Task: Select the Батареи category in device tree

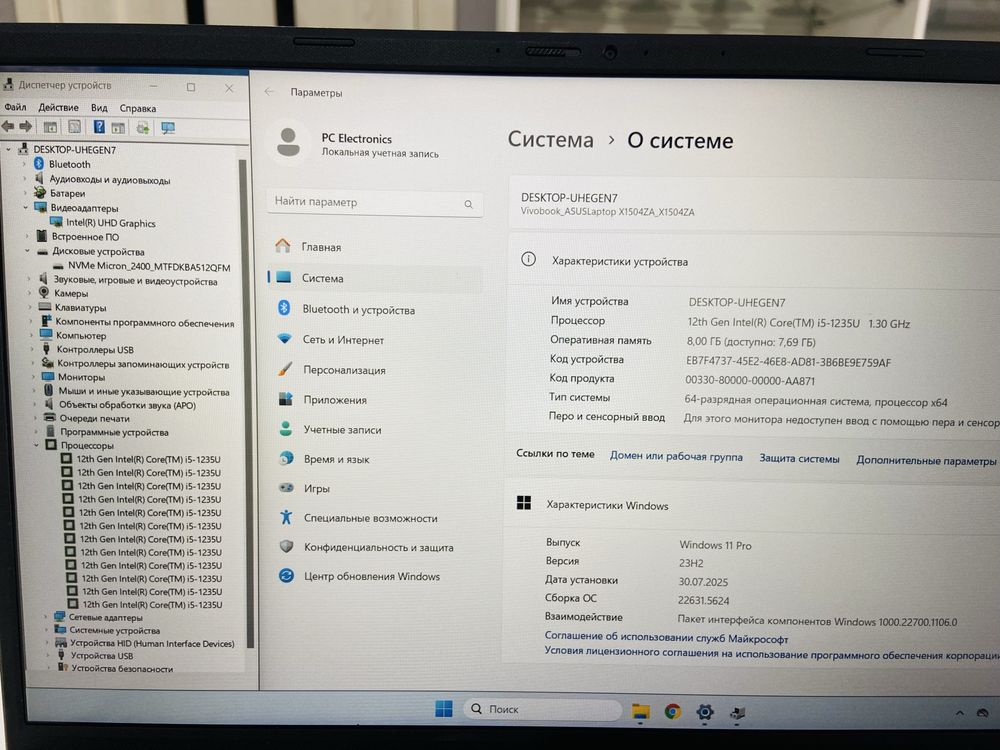Action: [67, 193]
